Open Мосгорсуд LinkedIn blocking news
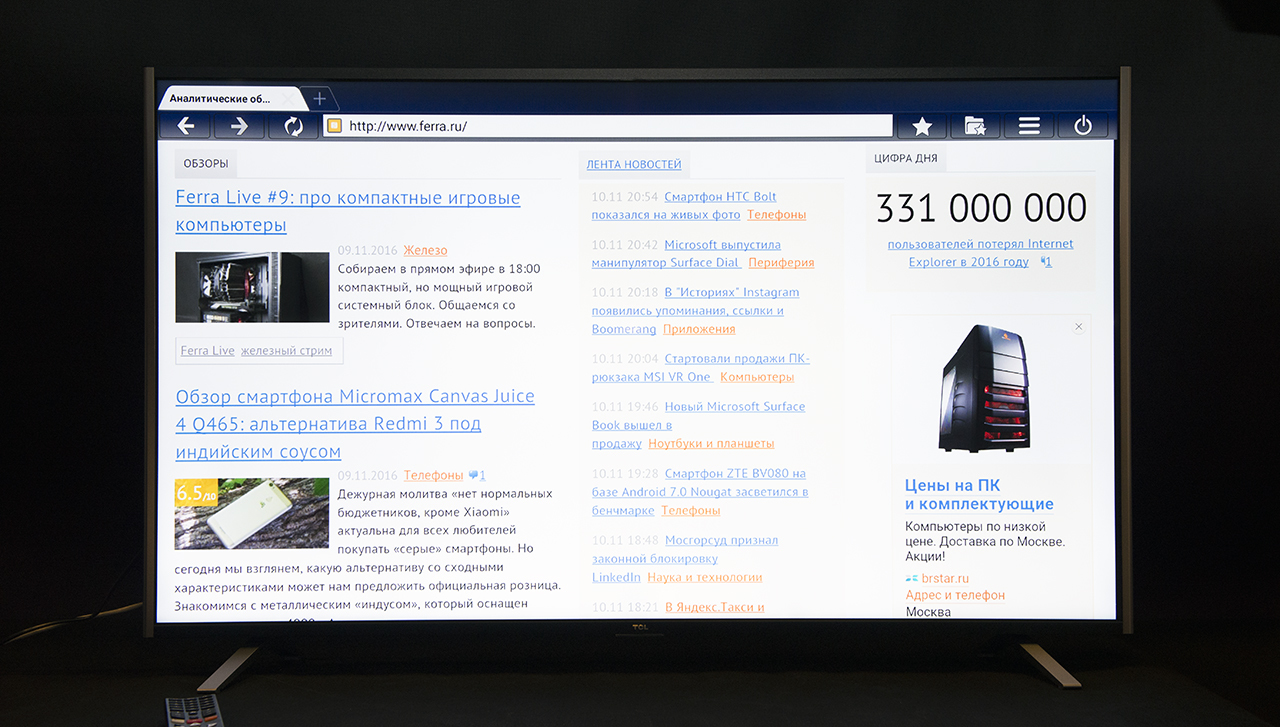Screen dimensions: 1280x727 [x=685, y=559]
